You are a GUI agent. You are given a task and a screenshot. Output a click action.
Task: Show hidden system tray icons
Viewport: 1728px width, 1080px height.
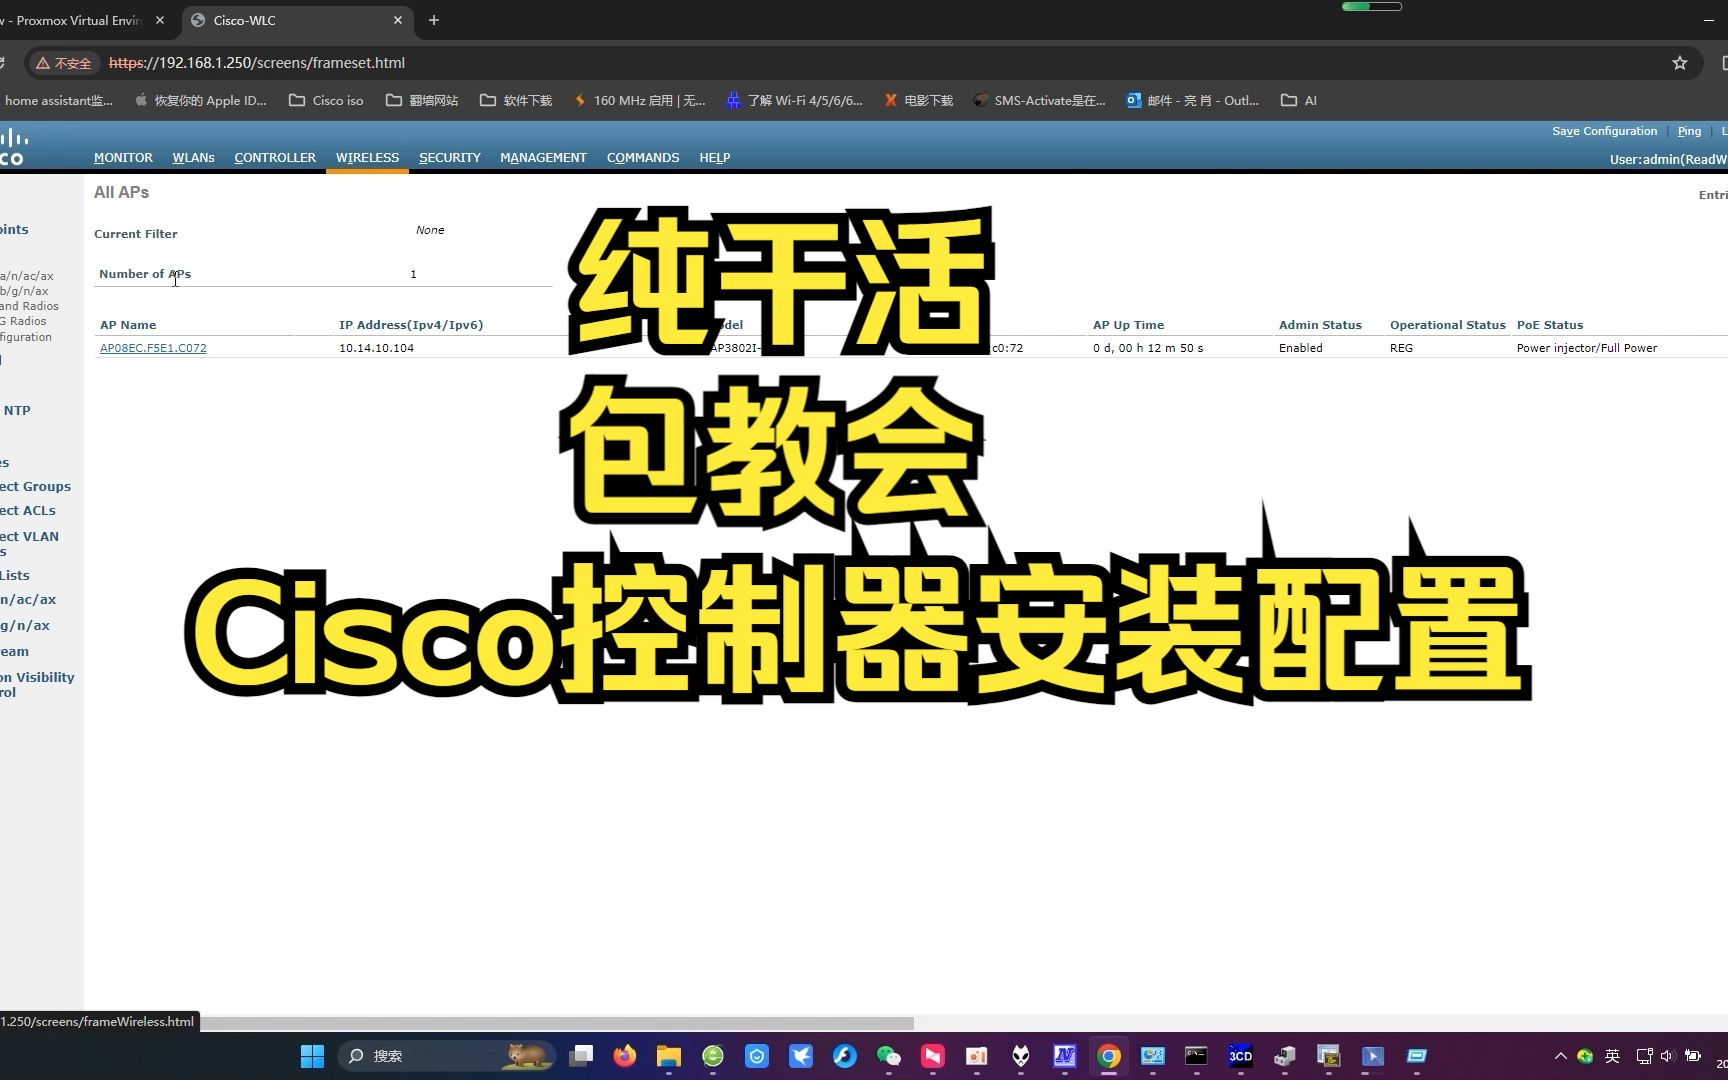(1560, 1056)
